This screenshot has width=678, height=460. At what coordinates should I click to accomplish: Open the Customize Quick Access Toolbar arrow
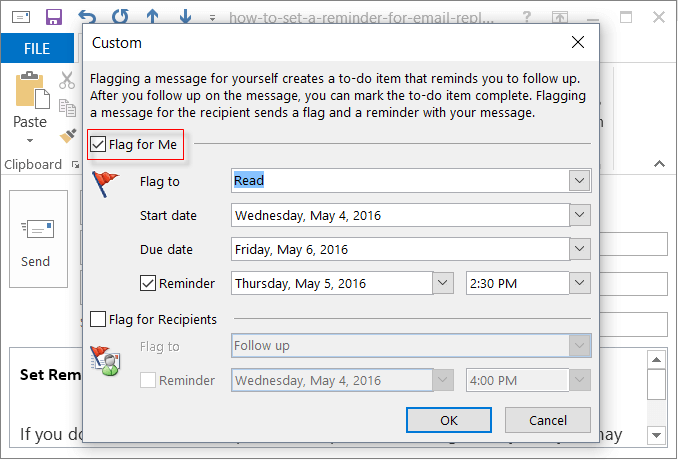212,18
